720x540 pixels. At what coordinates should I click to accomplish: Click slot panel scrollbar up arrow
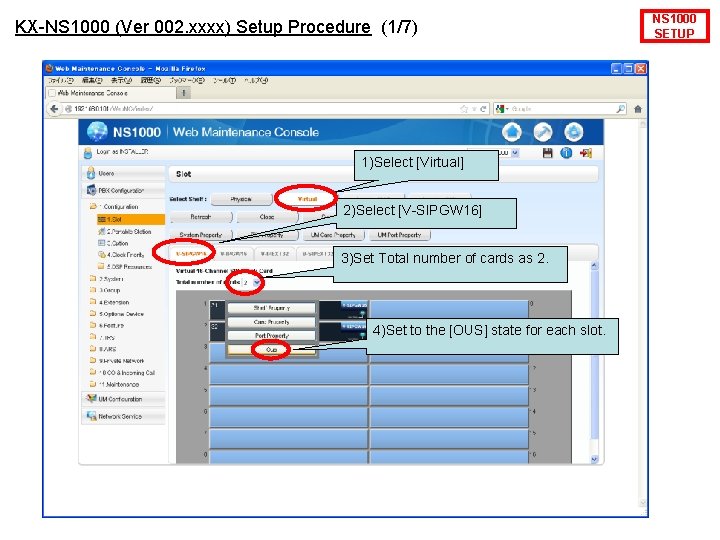click(x=594, y=266)
